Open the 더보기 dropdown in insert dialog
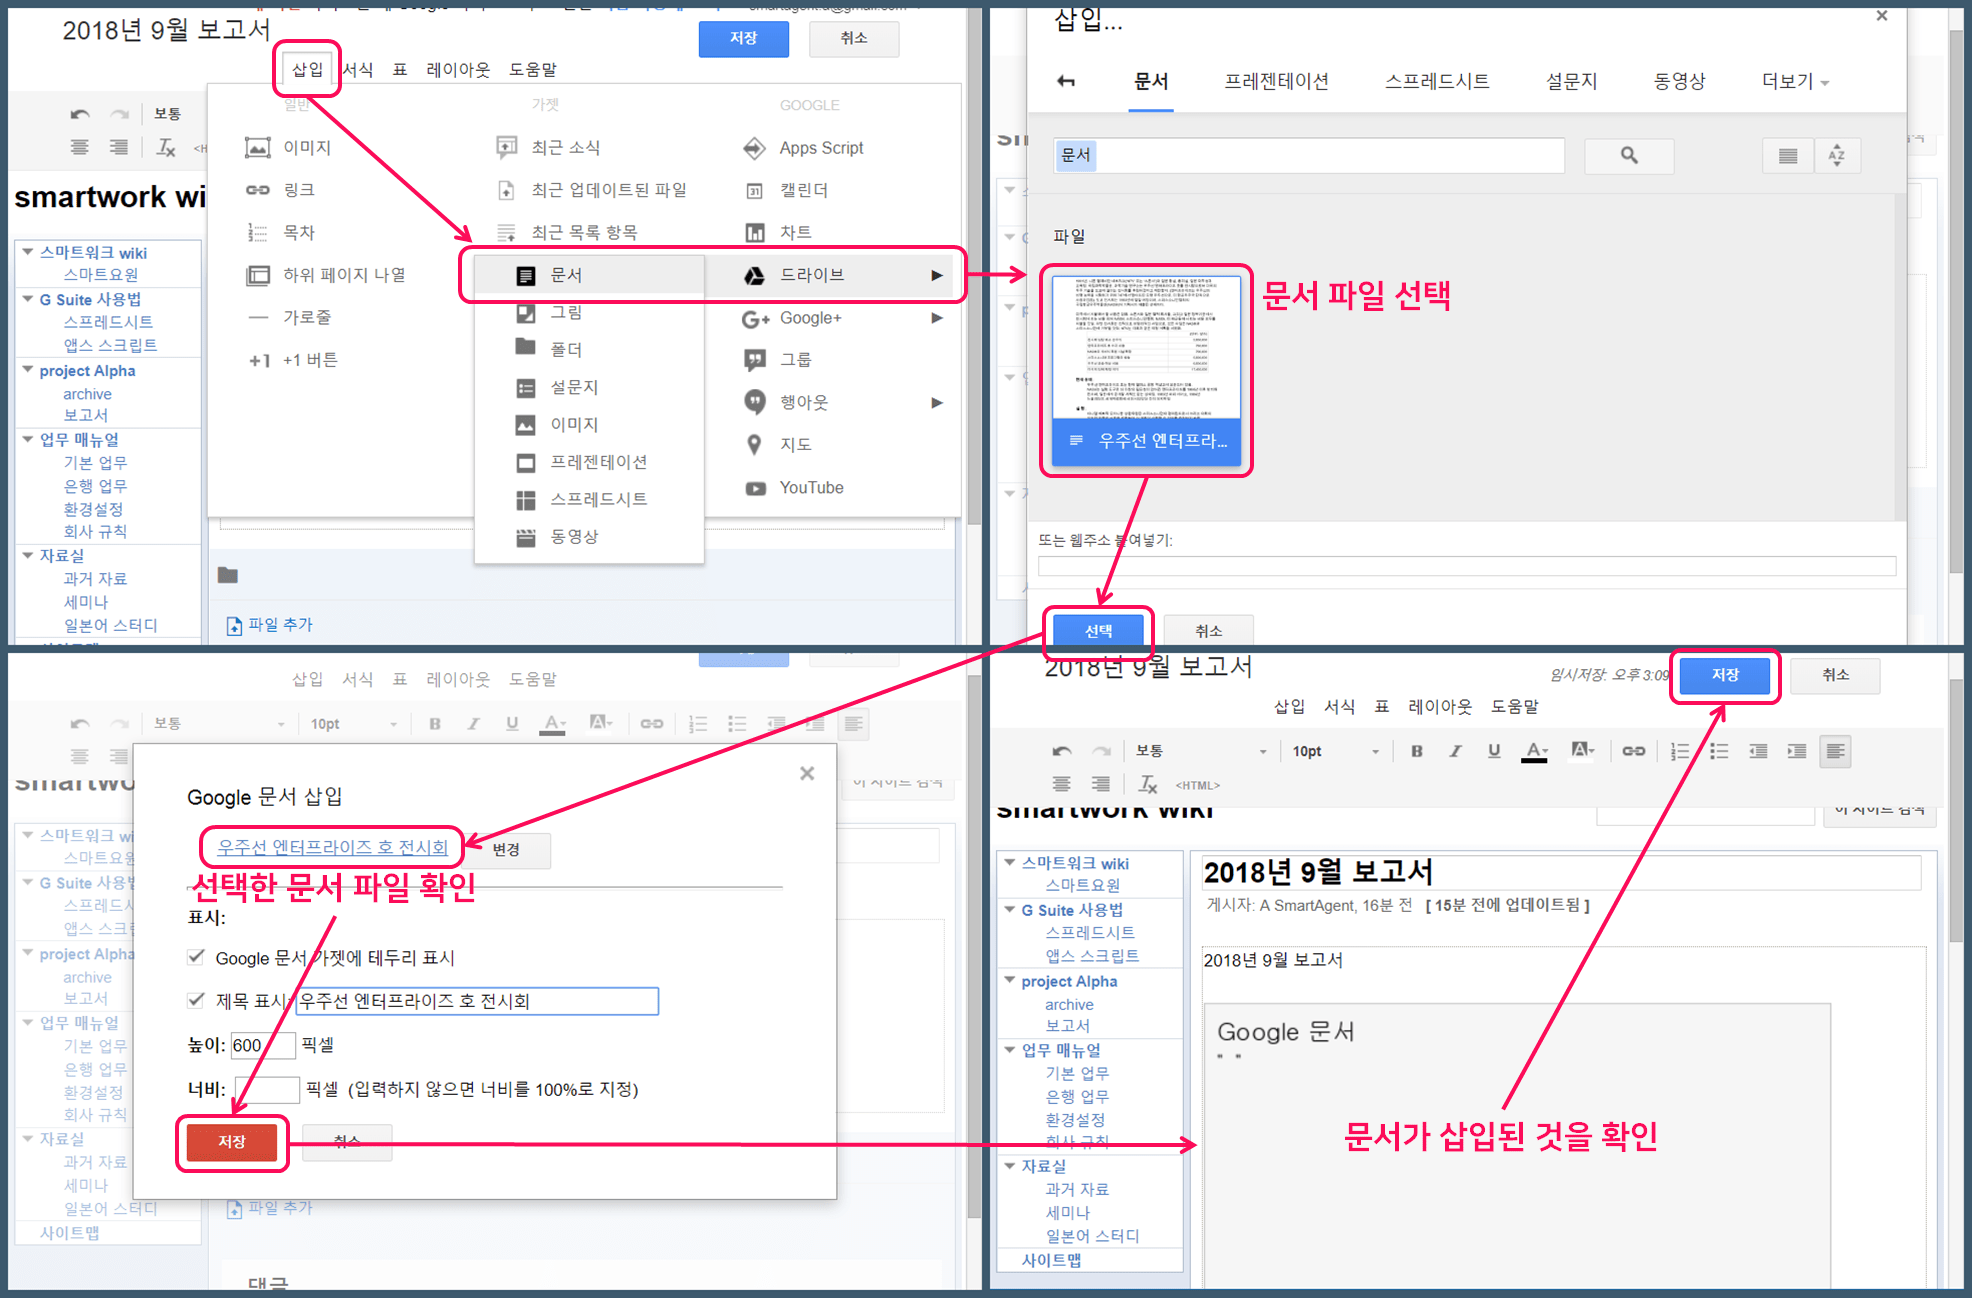 pos(1793,81)
